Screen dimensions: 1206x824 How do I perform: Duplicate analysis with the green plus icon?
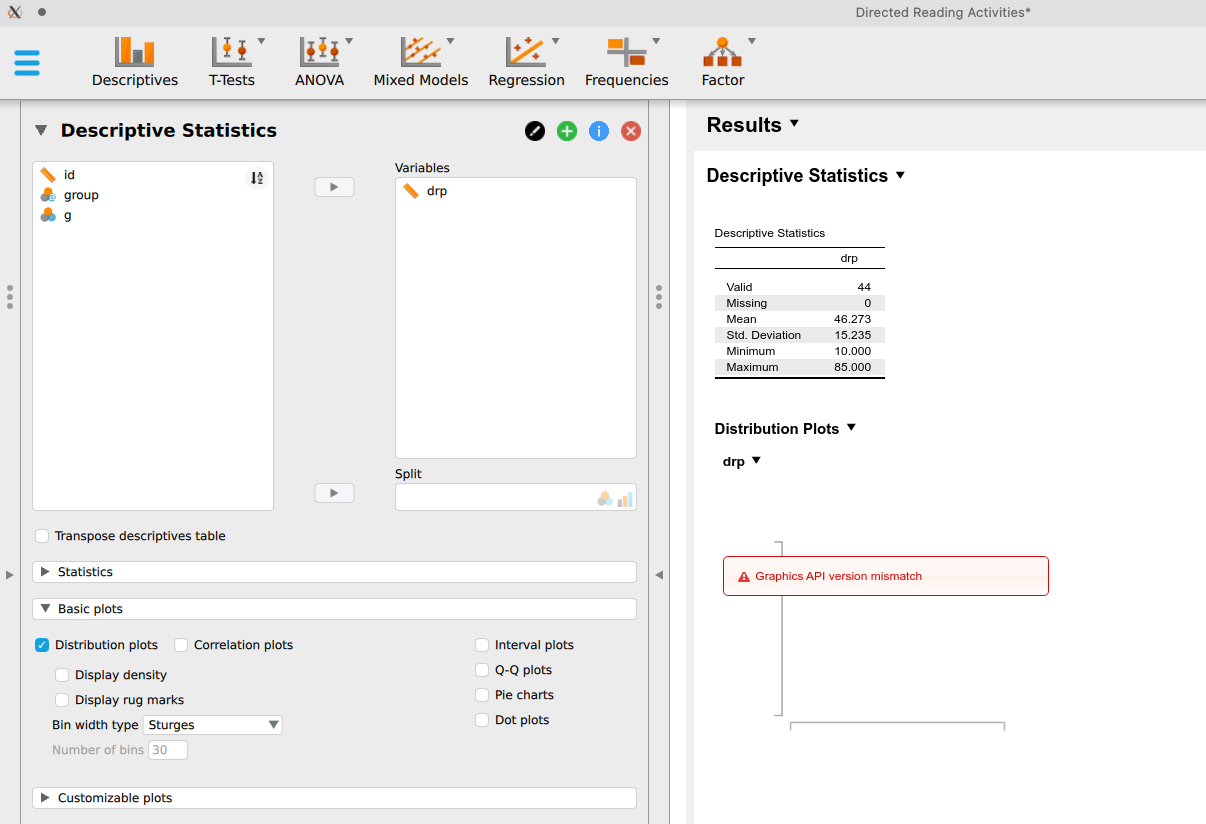coord(566,130)
